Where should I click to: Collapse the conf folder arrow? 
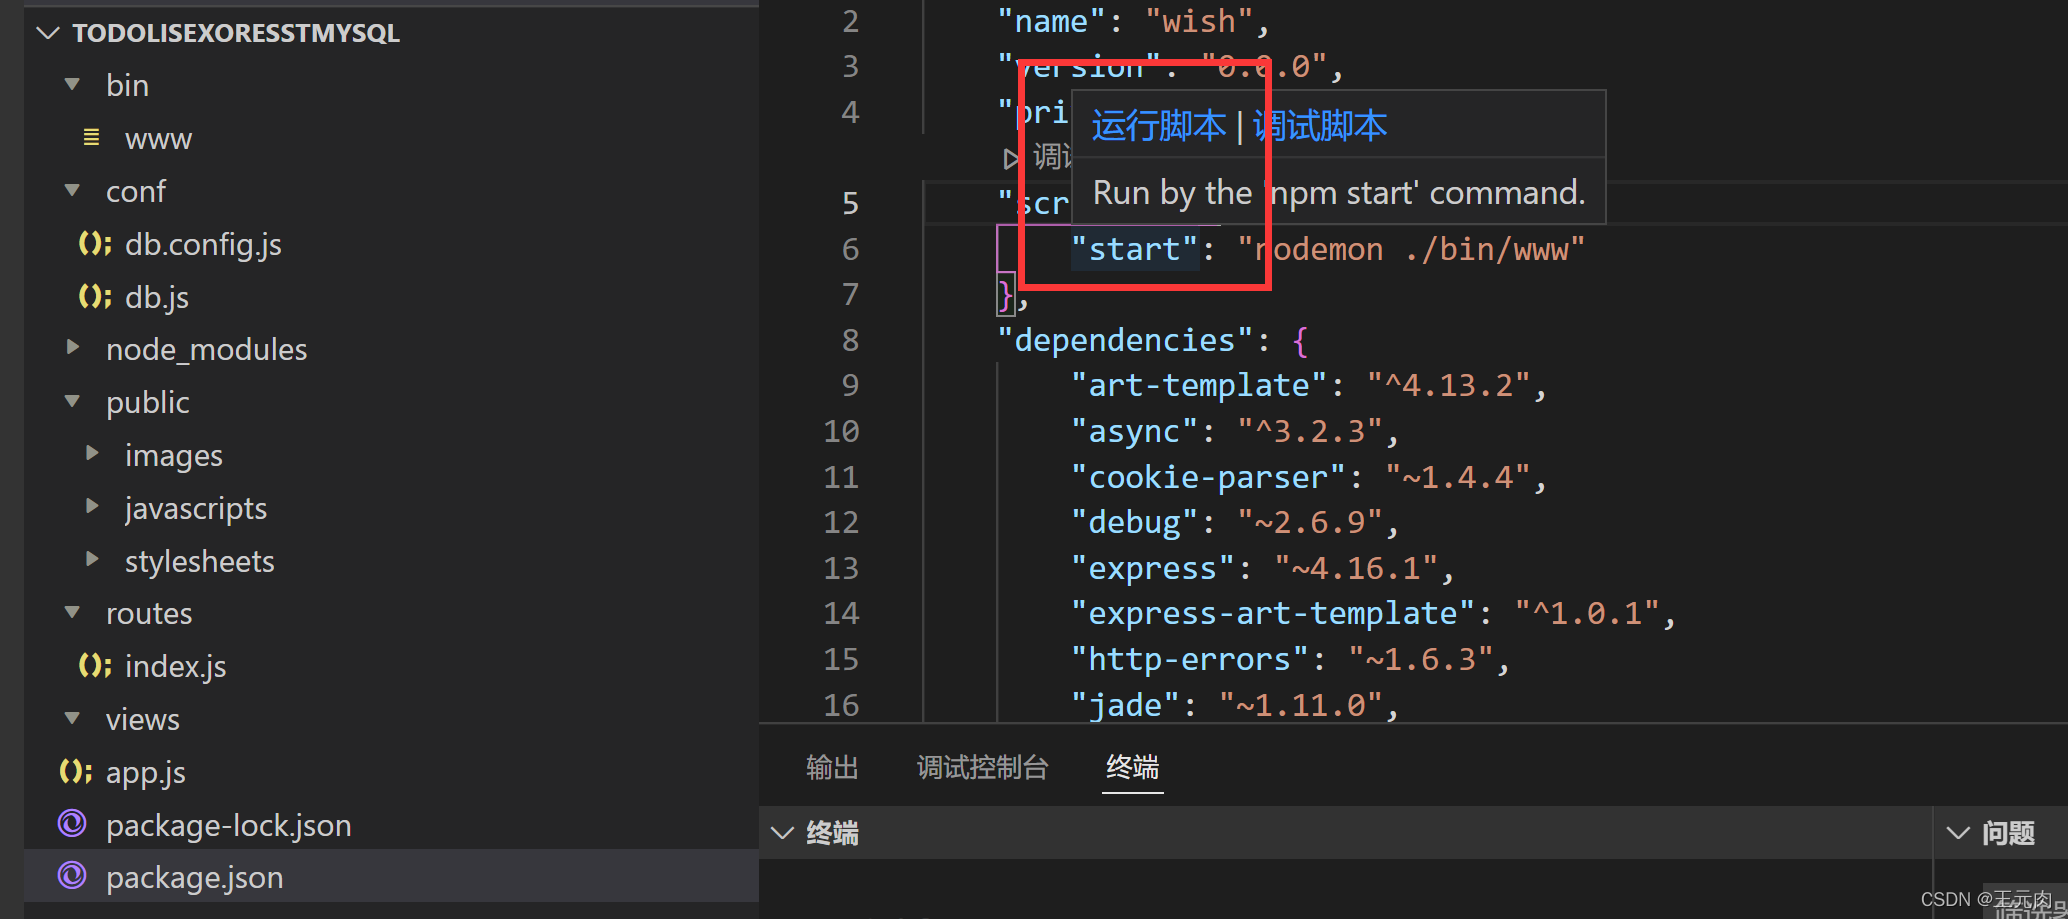point(72,190)
